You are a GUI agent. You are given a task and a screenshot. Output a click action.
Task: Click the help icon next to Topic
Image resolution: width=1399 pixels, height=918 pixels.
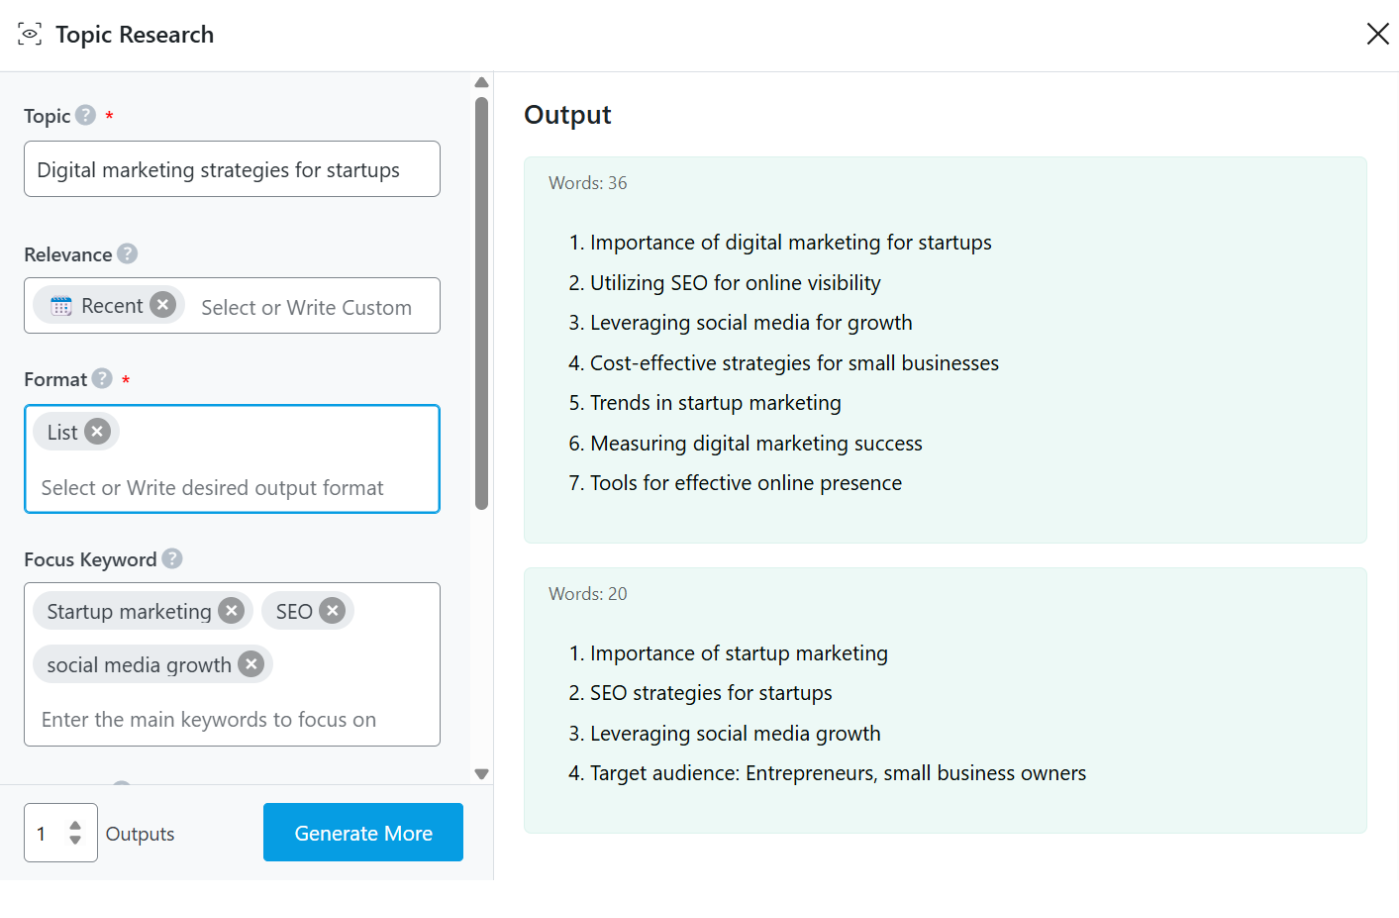tap(86, 116)
